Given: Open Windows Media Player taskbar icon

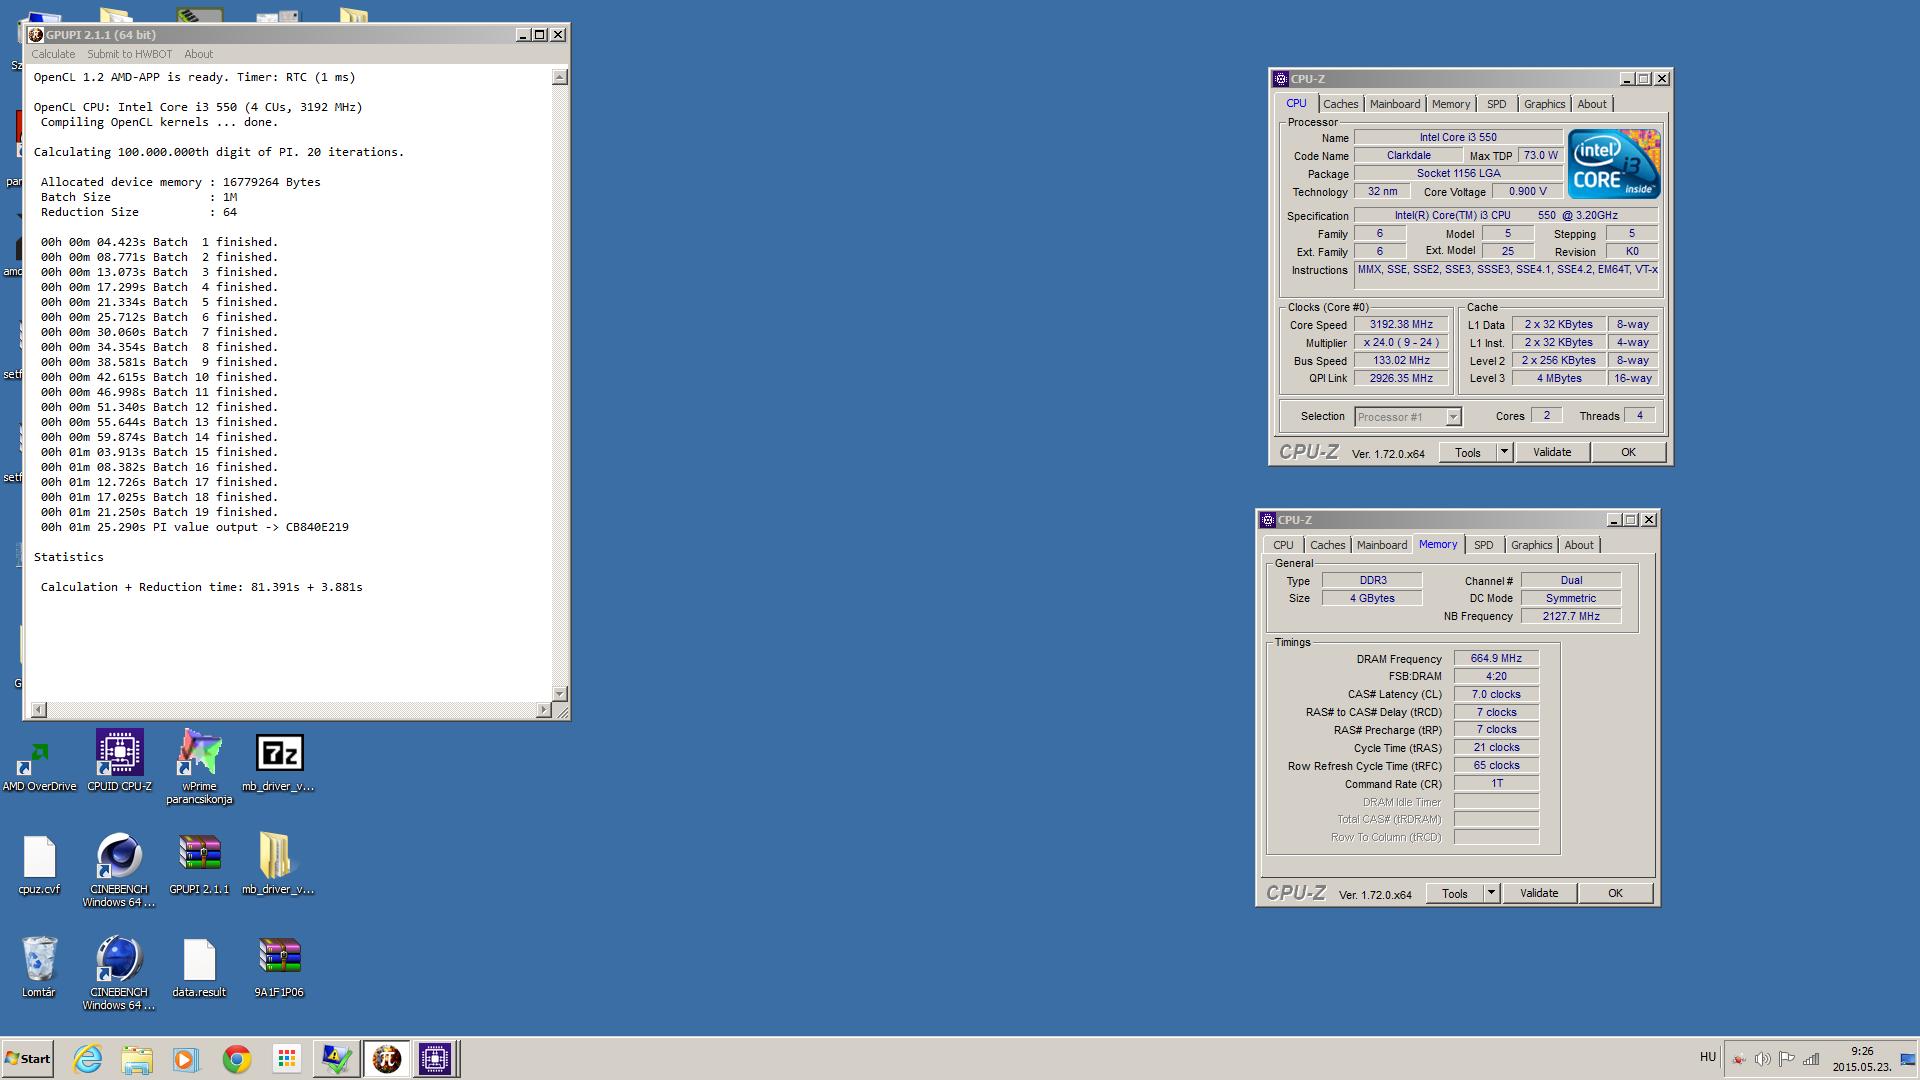Looking at the screenshot, I should click(x=186, y=1059).
